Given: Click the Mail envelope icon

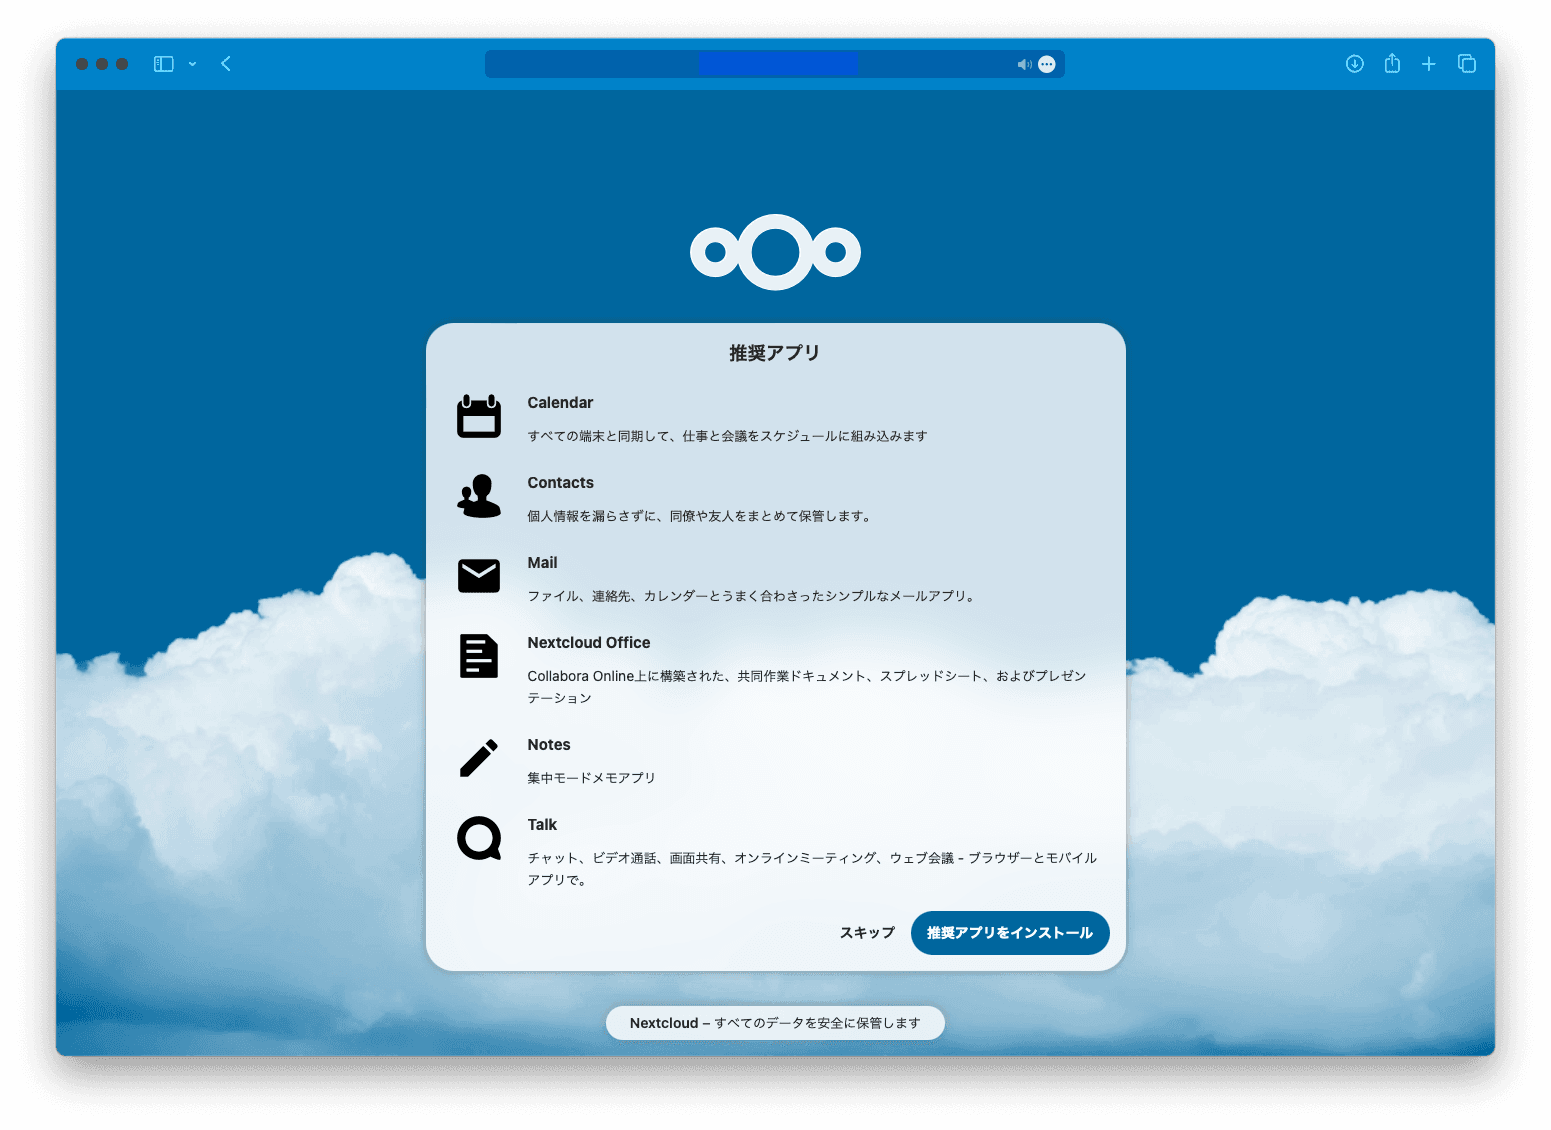Looking at the screenshot, I should tap(478, 576).
